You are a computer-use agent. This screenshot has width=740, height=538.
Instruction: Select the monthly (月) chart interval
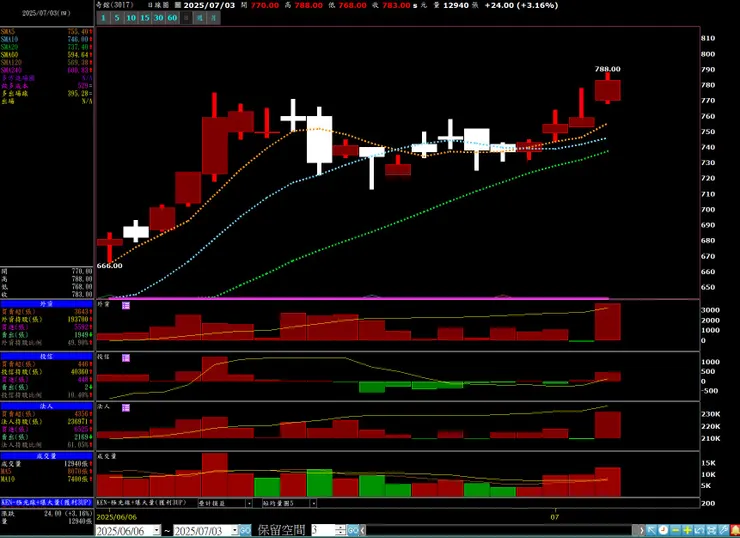(214, 18)
